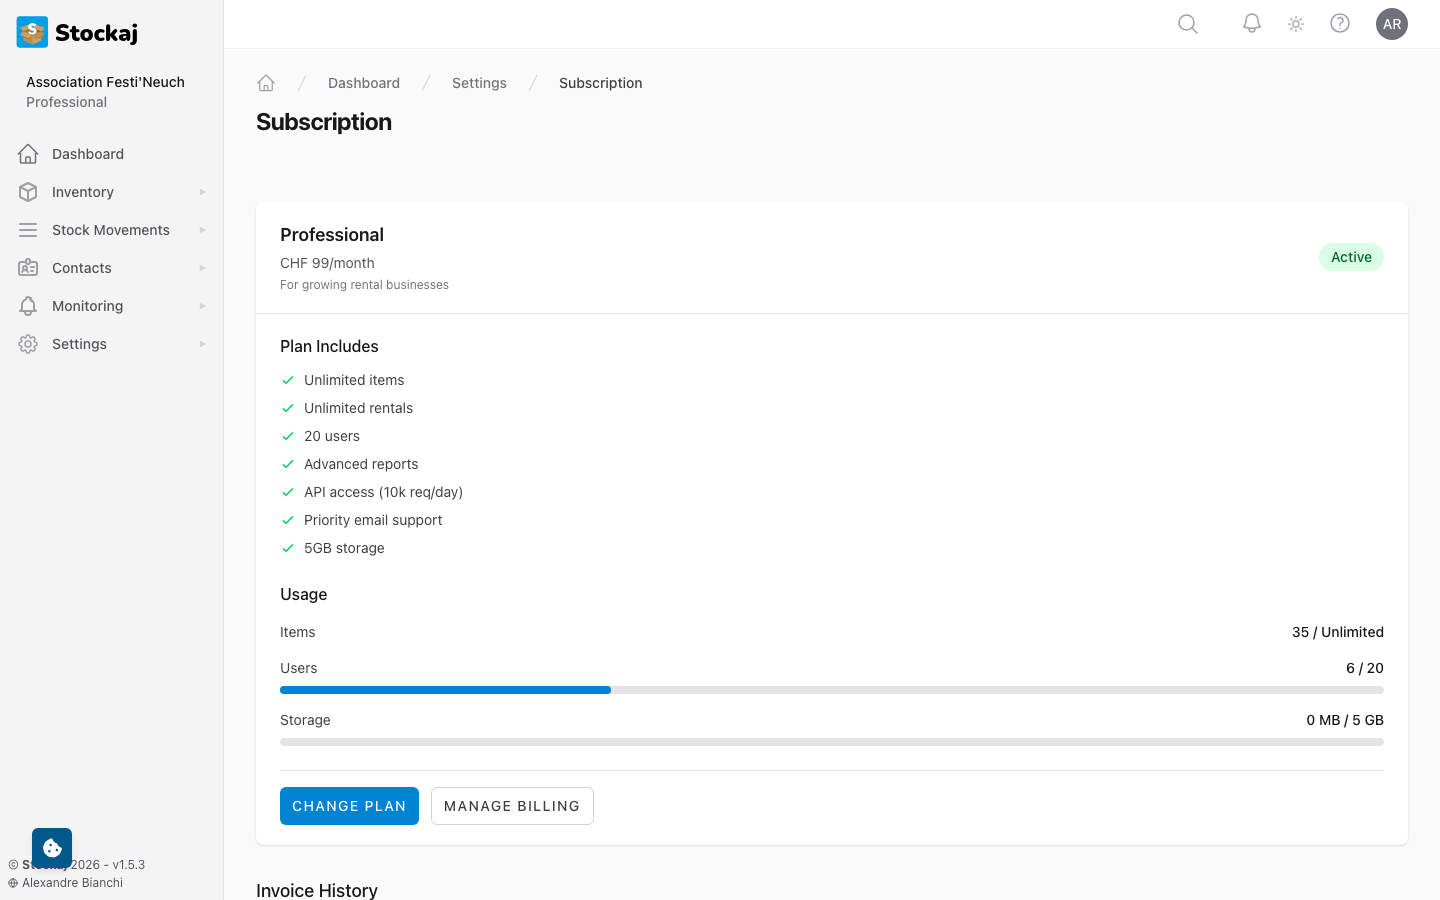Click Association Festi'Neuch organization name
The height and width of the screenshot is (900, 1440).
tap(105, 82)
